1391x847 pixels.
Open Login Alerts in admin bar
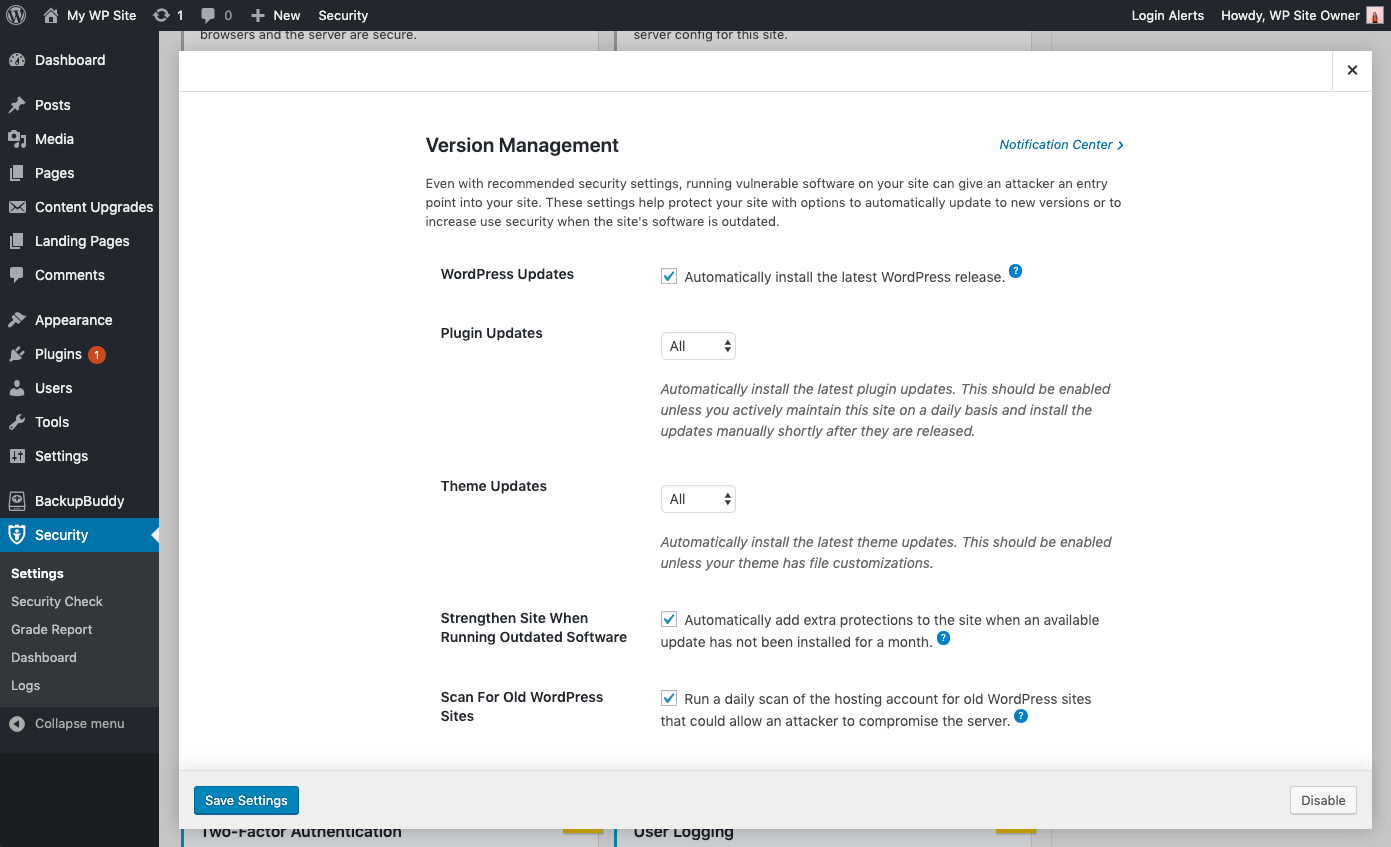(1168, 15)
